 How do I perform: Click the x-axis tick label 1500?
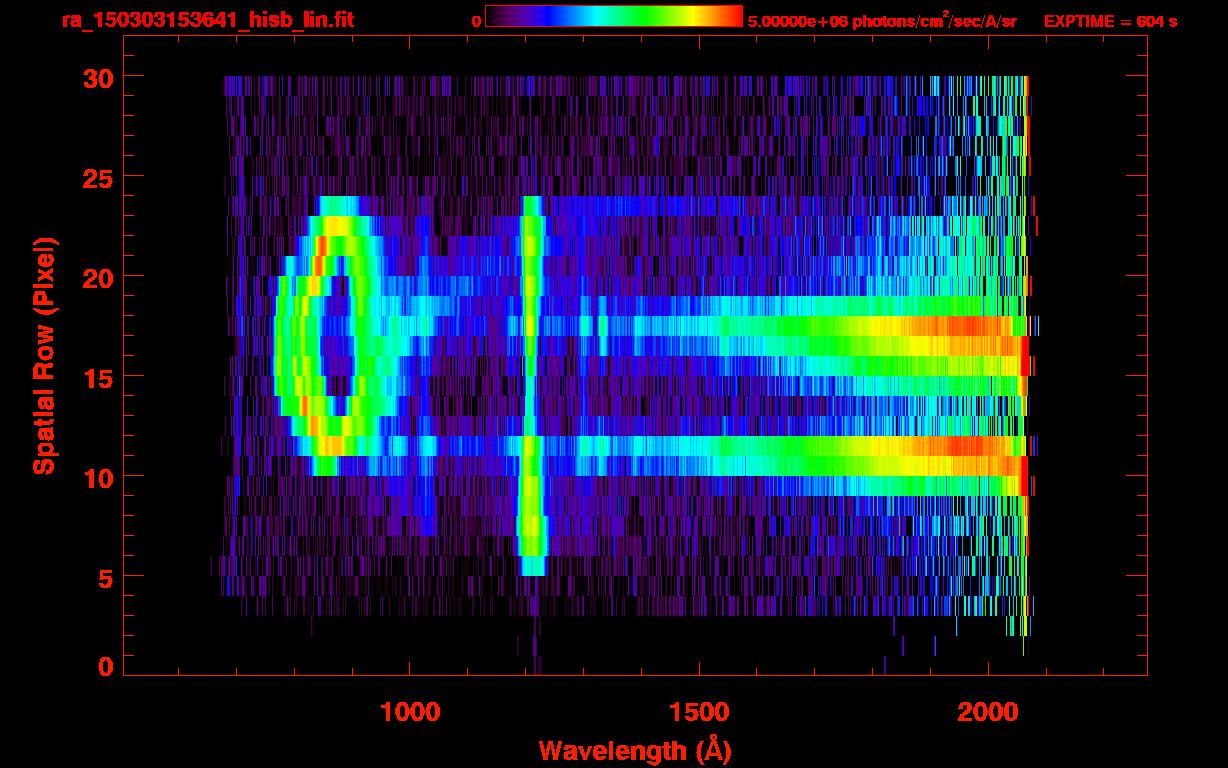point(699,712)
